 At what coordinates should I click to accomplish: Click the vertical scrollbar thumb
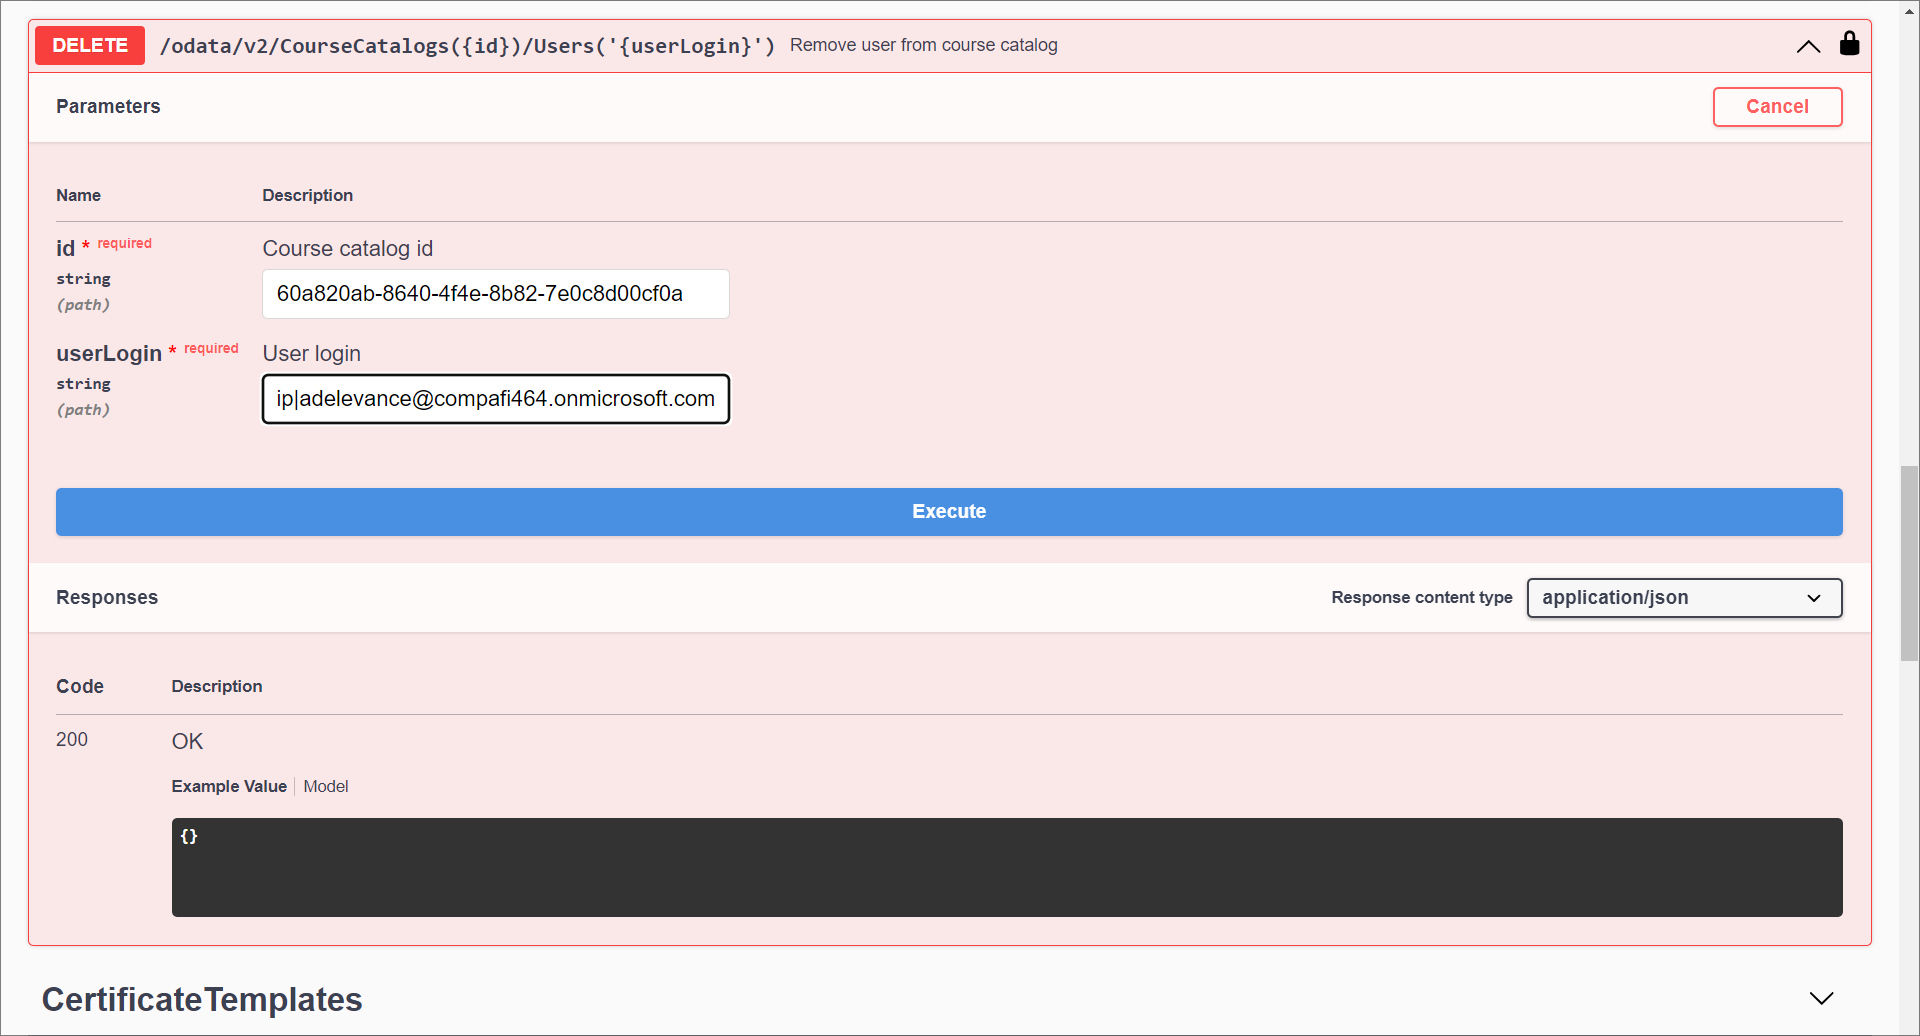pos(1909,562)
